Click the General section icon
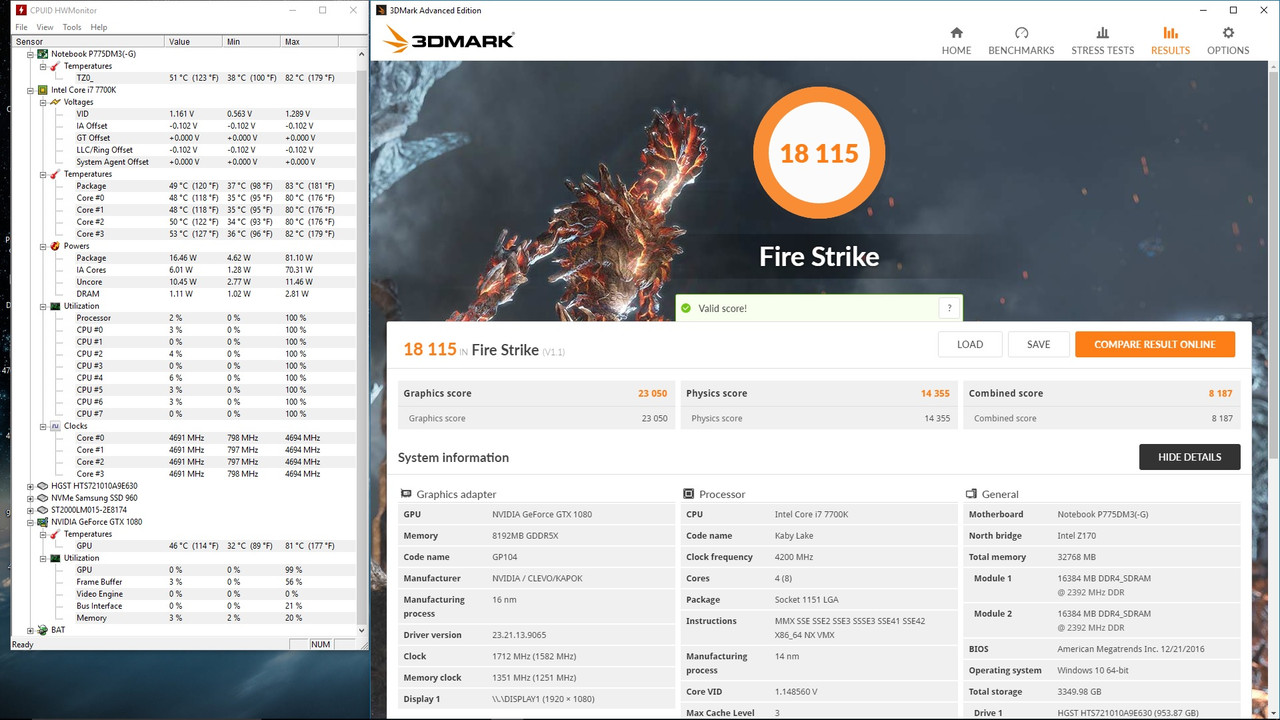 pyautogui.click(x=971, y=494)
